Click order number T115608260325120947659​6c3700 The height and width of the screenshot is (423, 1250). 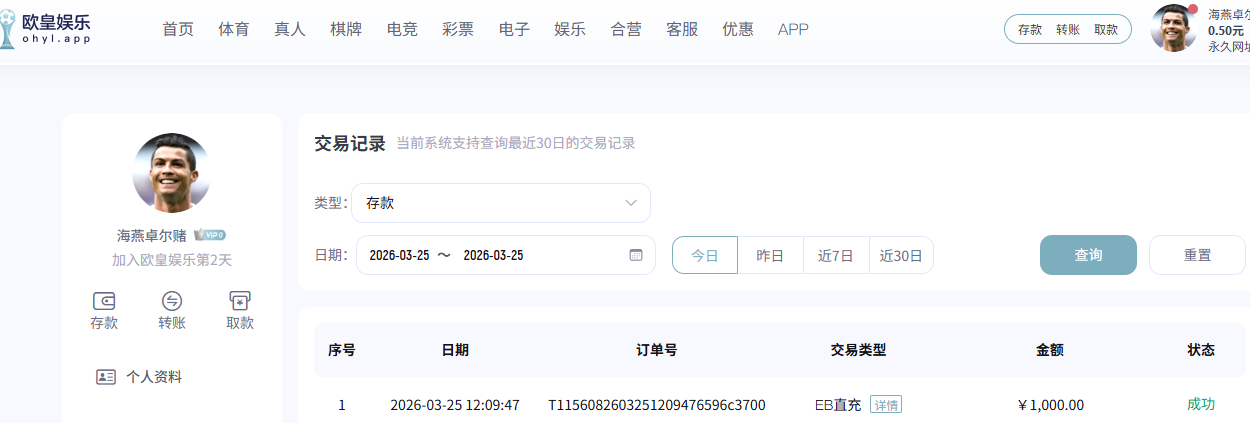click(x=657, y=405)
